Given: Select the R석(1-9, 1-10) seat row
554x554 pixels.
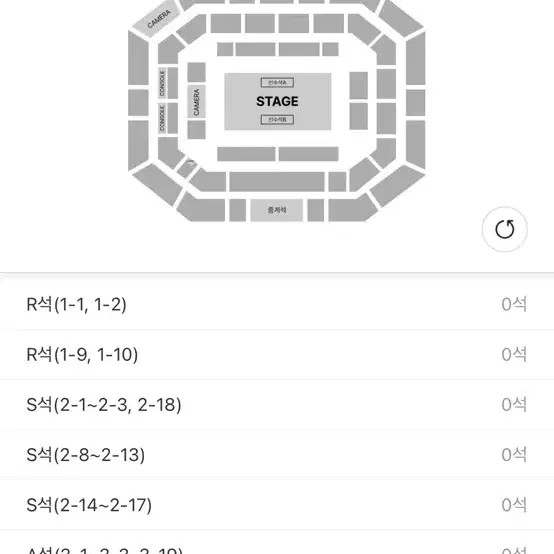Looking at the screenshot, I should pos(277,354).
